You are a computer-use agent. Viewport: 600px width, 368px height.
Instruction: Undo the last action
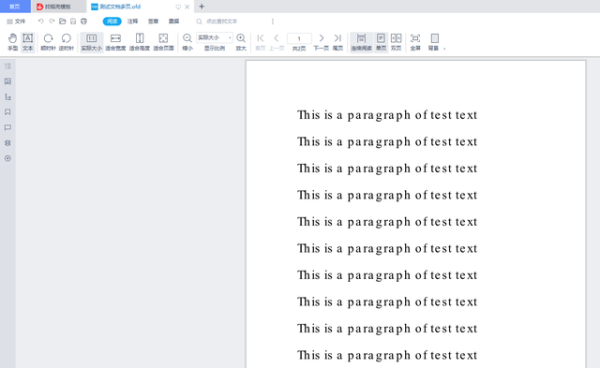pos(41,21)
